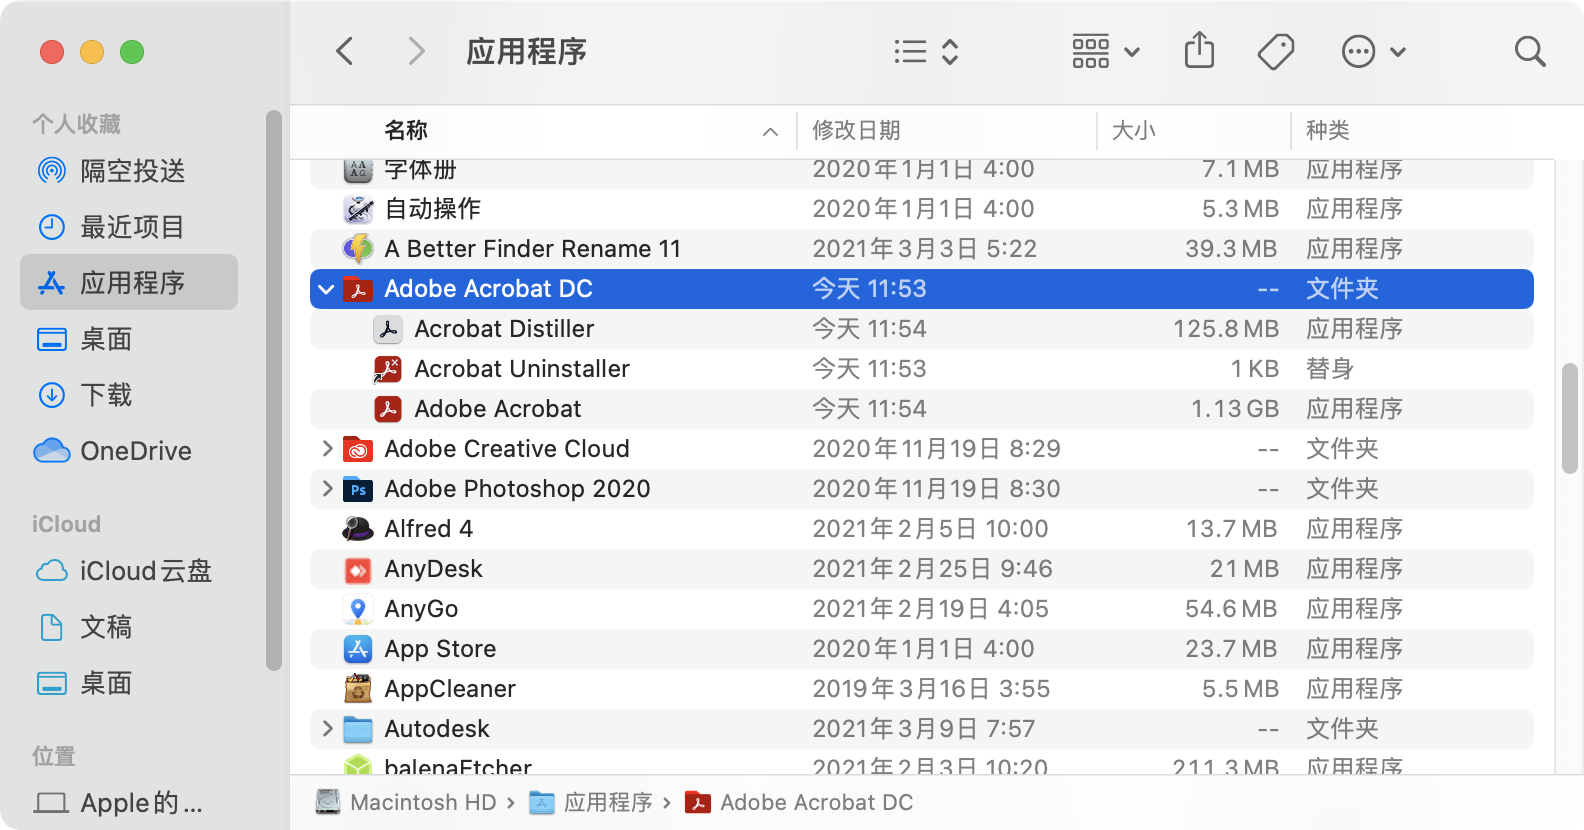Select the Adobe Creative Cloud folder icon

click(x=358, y=449)
